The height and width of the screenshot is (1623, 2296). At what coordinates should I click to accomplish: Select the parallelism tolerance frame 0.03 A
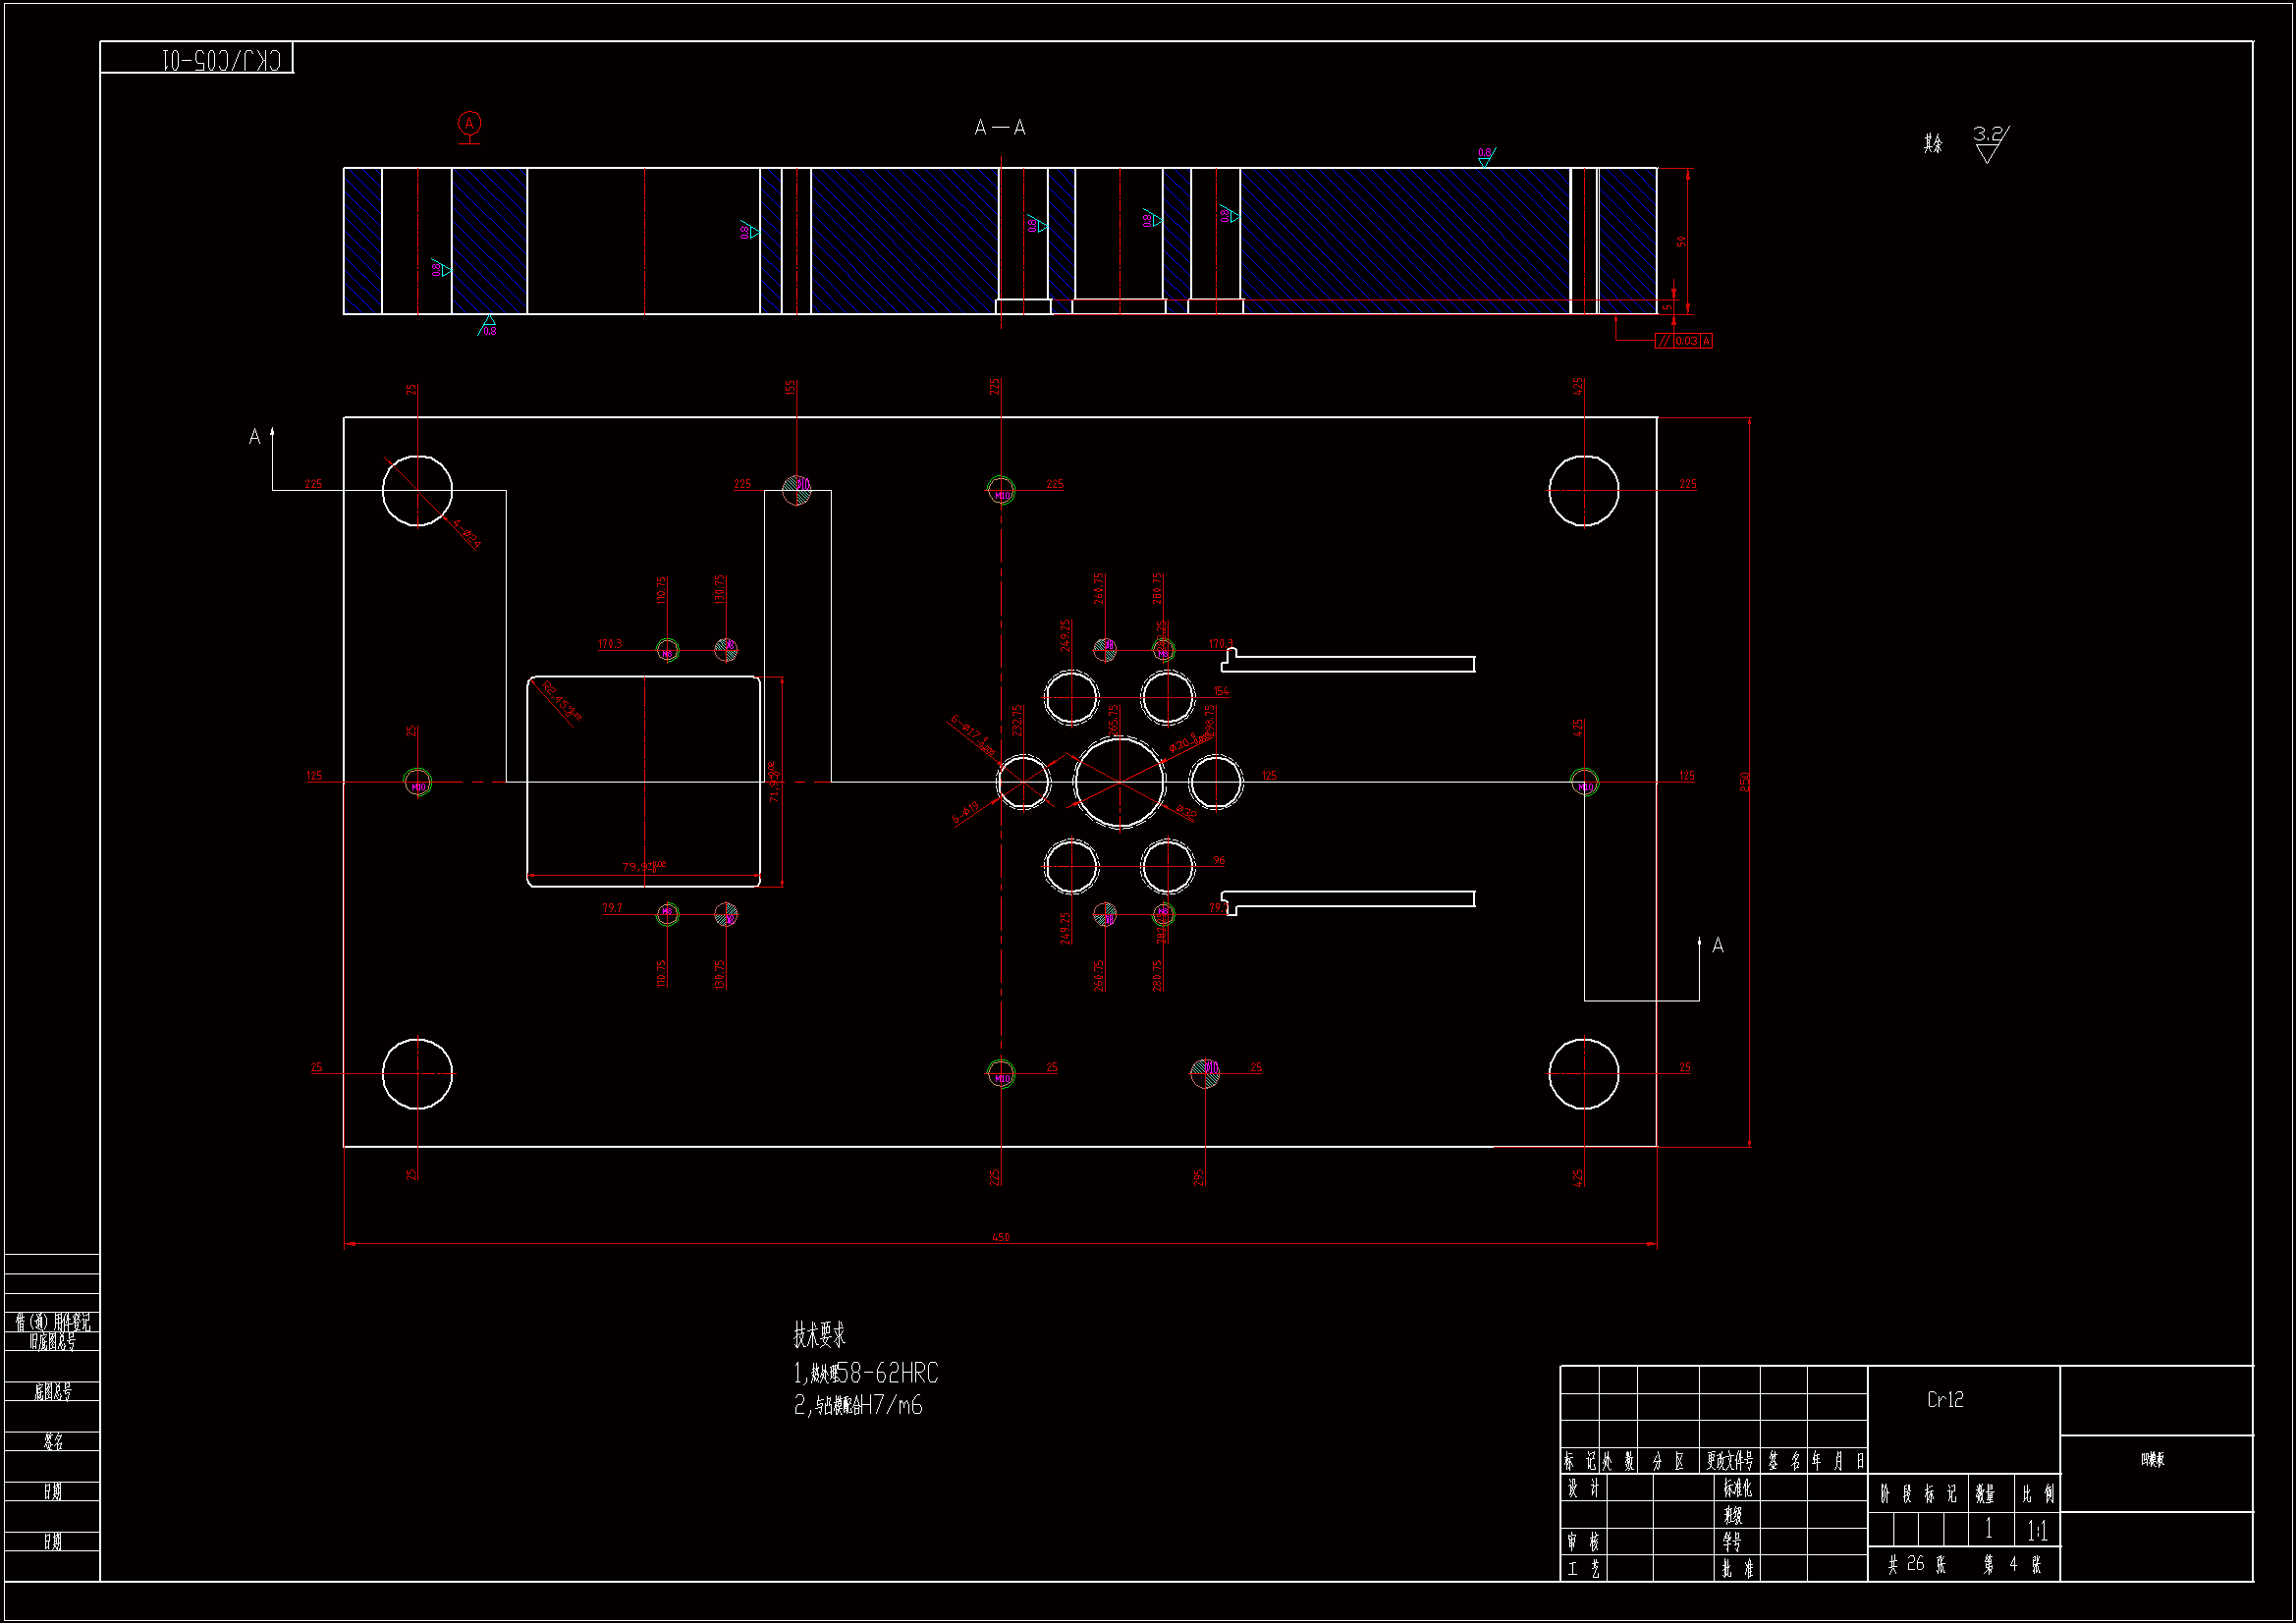pyautogui.click(x=1686, y=341)
